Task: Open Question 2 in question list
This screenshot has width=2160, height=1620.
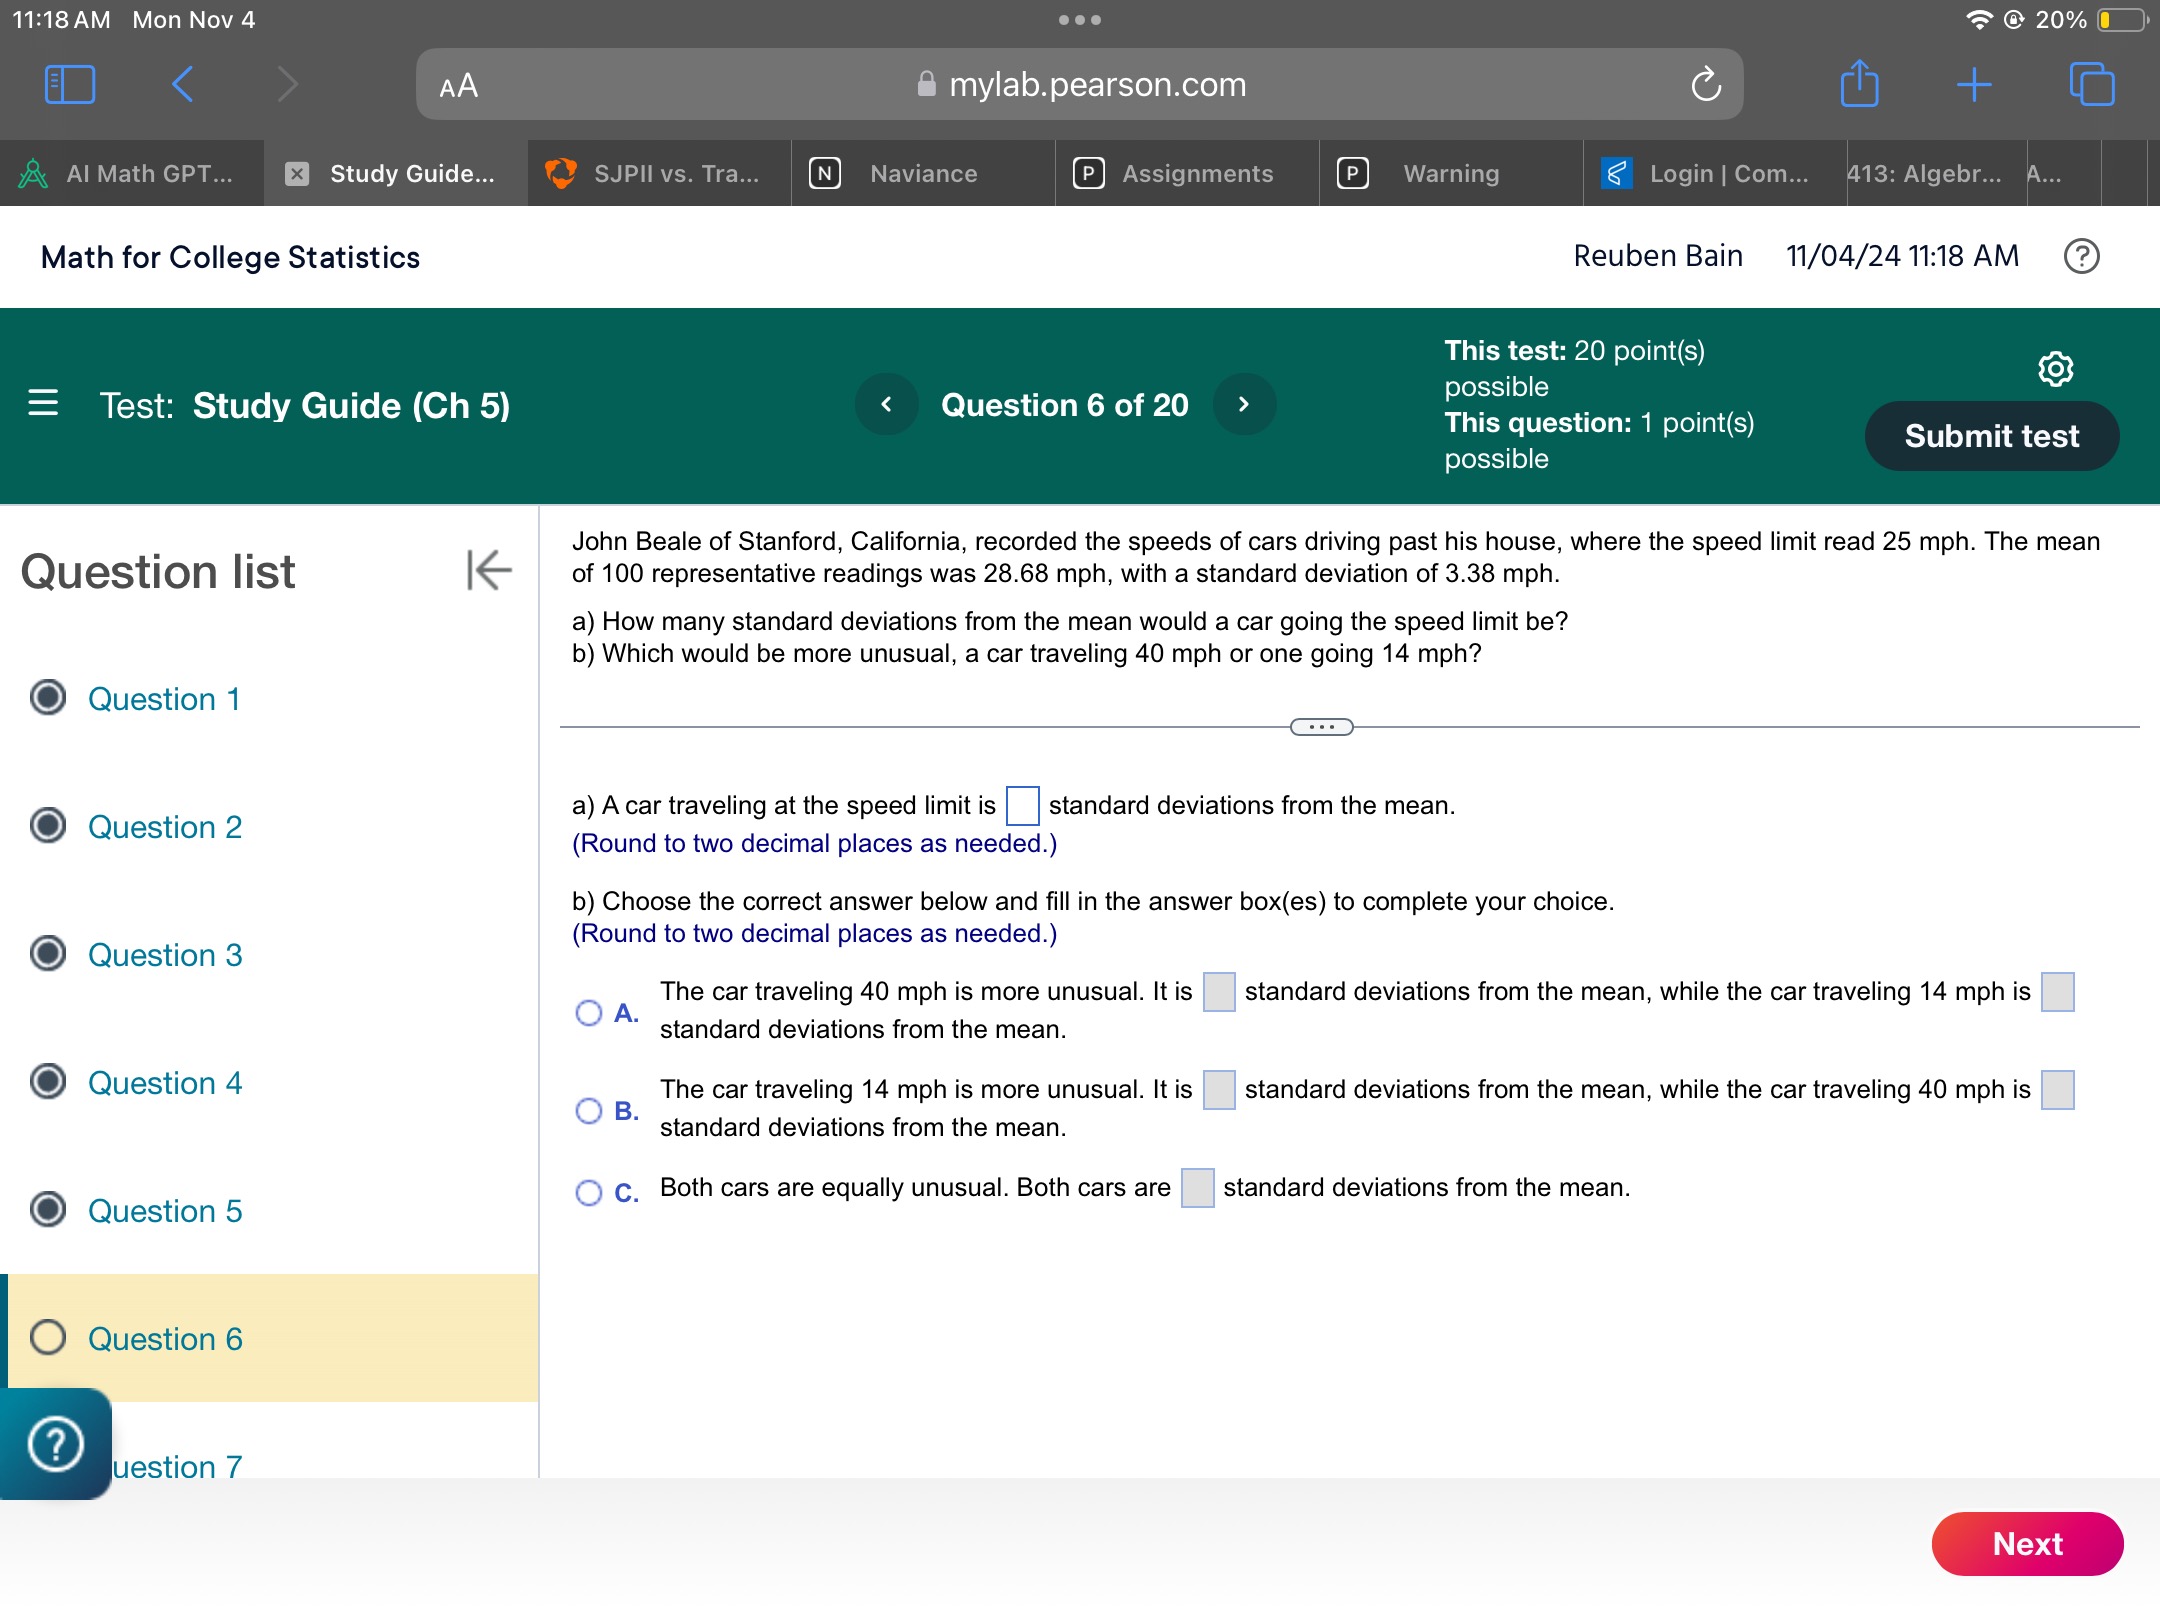Action: point(165,827)
